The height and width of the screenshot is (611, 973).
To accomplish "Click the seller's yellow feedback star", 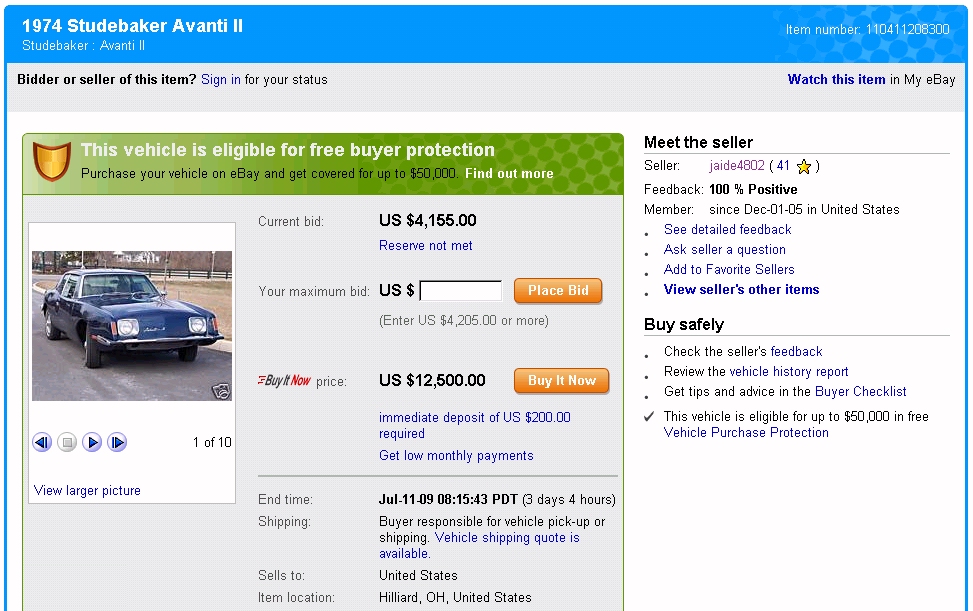I will coord(804,167).
